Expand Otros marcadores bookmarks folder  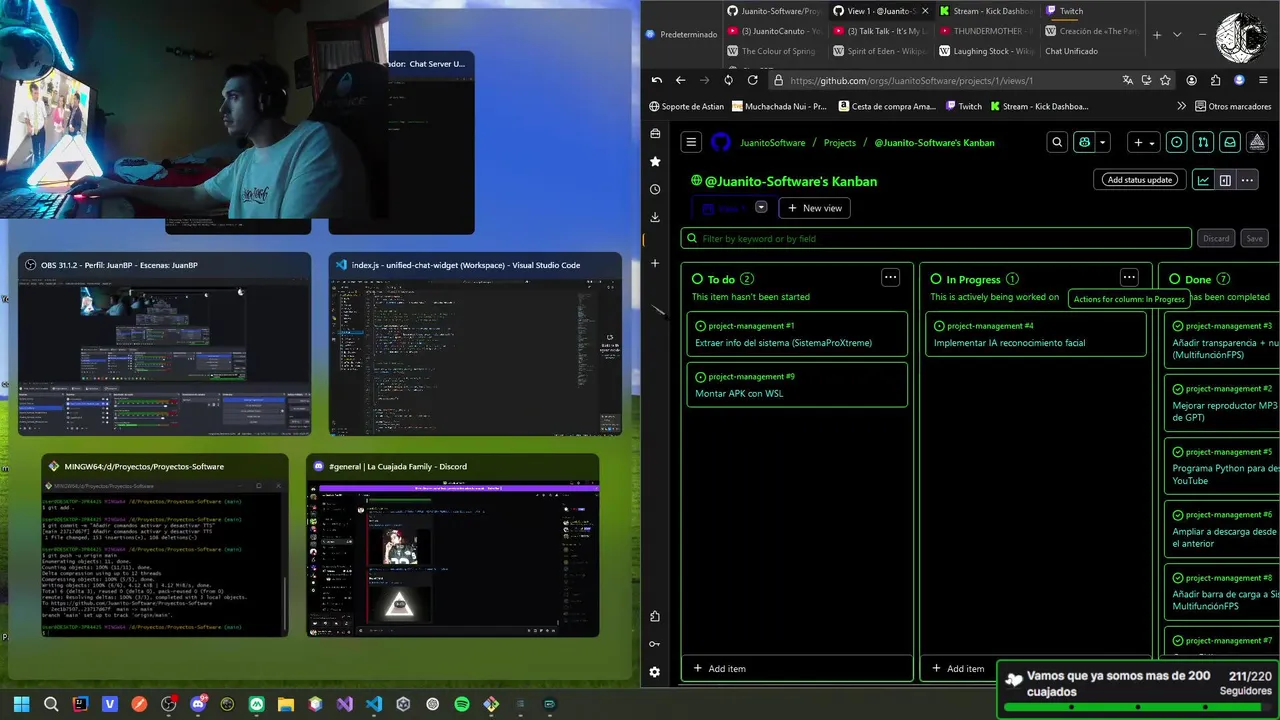coord(1233,106)
